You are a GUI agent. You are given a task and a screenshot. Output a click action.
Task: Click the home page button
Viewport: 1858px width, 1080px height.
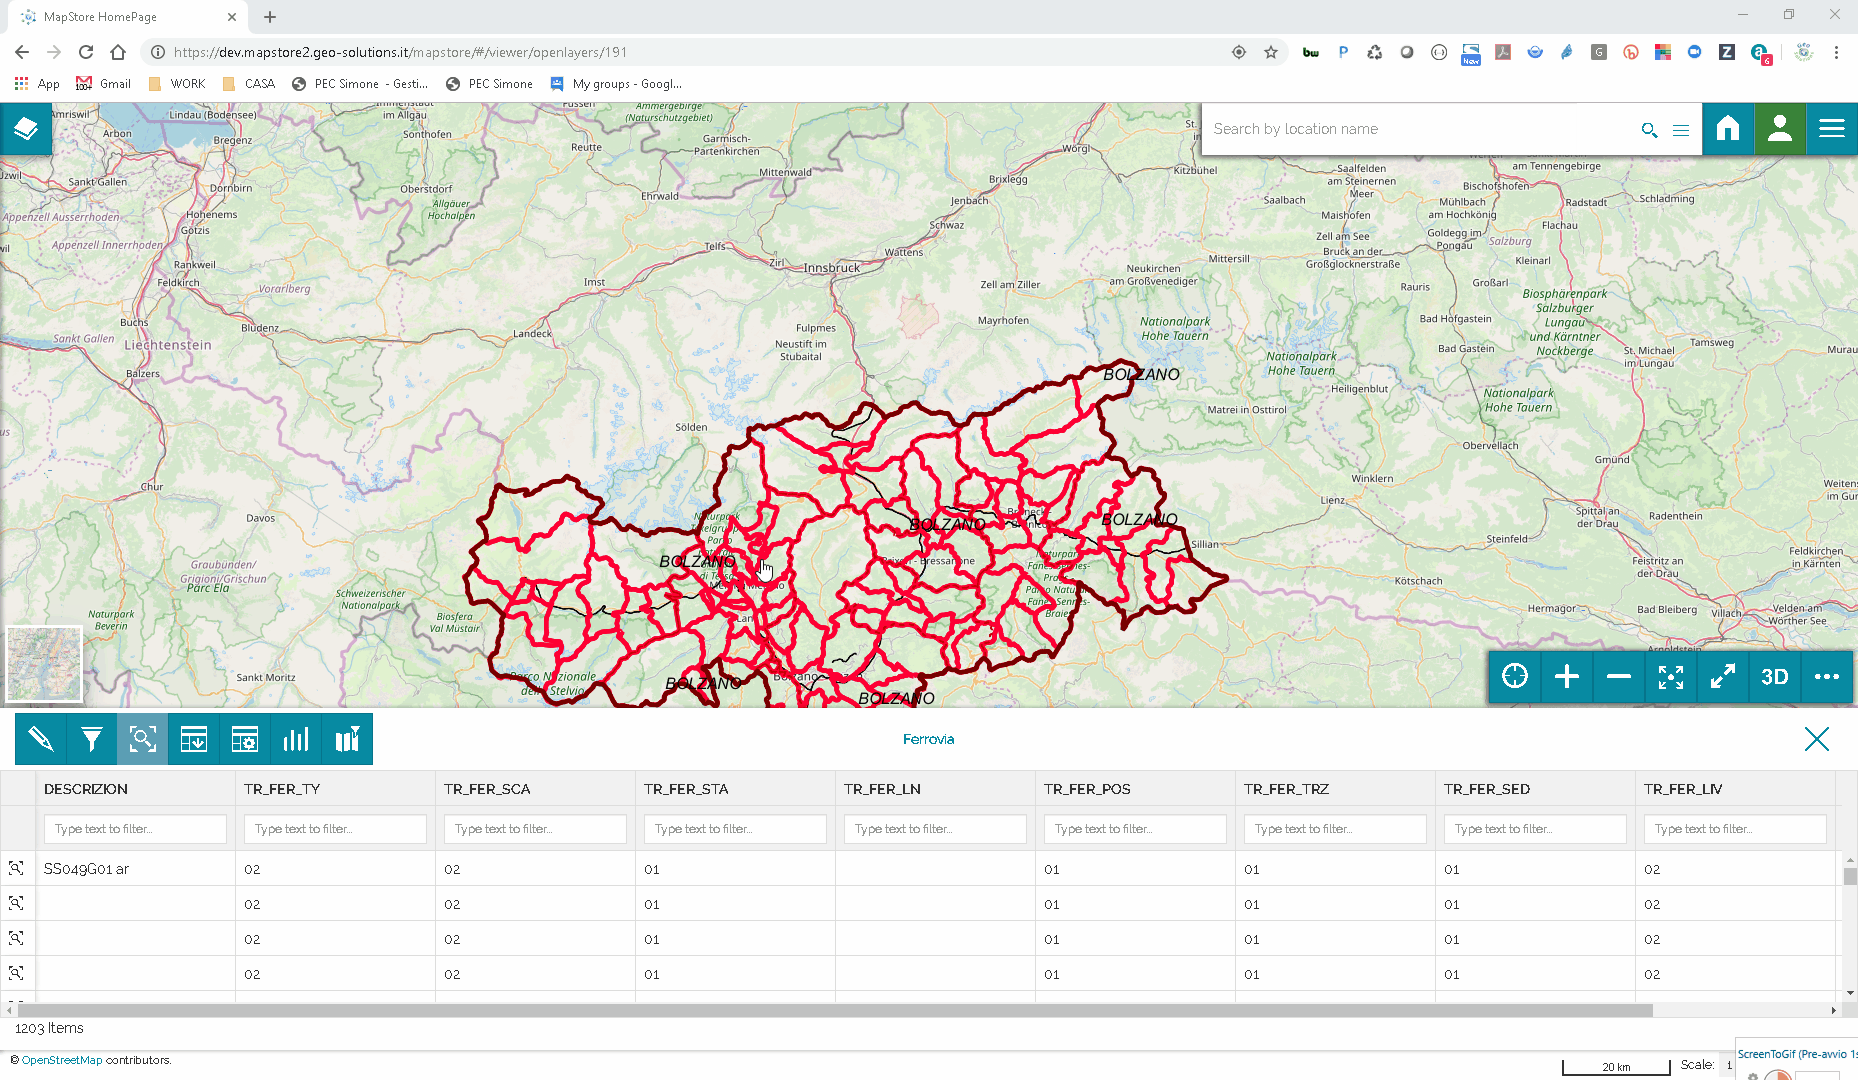1728,129
